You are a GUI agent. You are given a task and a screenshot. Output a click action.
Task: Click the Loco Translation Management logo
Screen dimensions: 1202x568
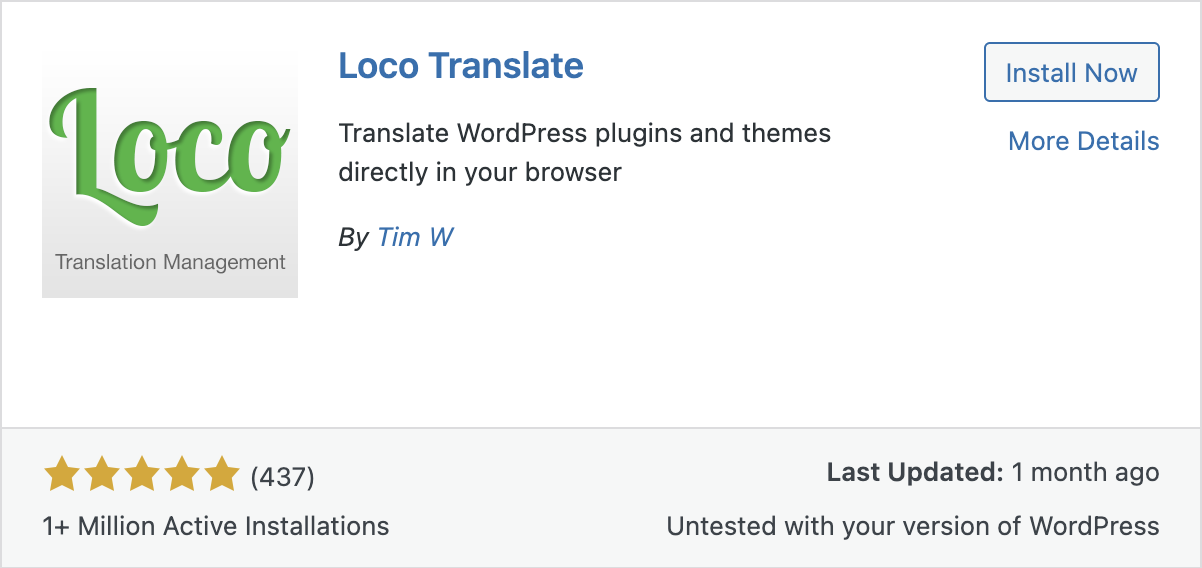(x=170, y=170)
